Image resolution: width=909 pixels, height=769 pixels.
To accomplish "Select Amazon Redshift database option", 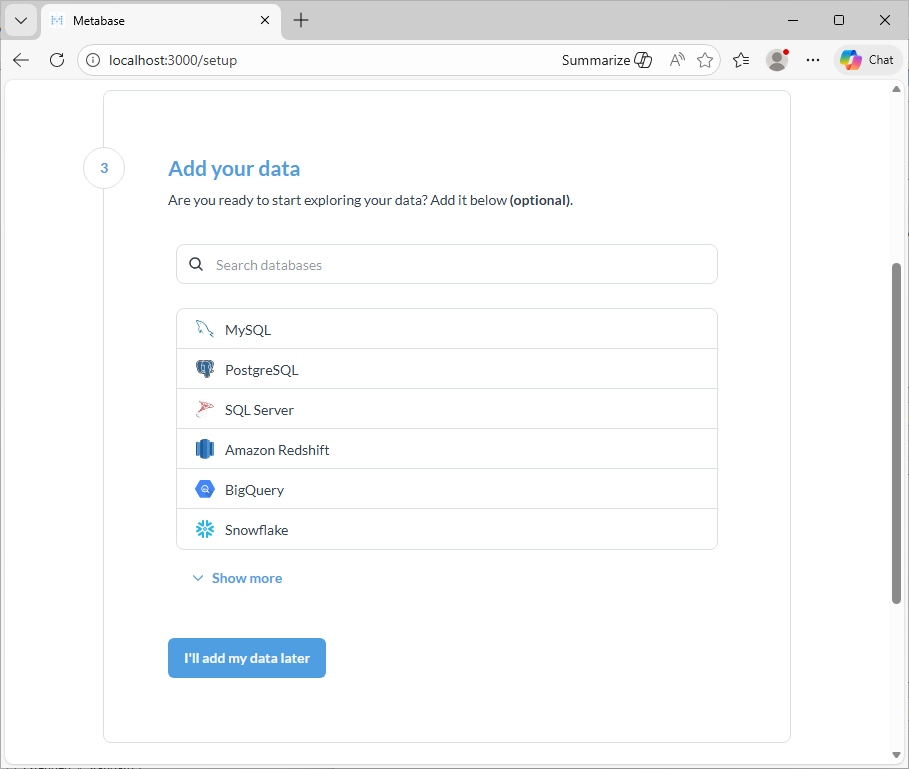I will (447, 449).
